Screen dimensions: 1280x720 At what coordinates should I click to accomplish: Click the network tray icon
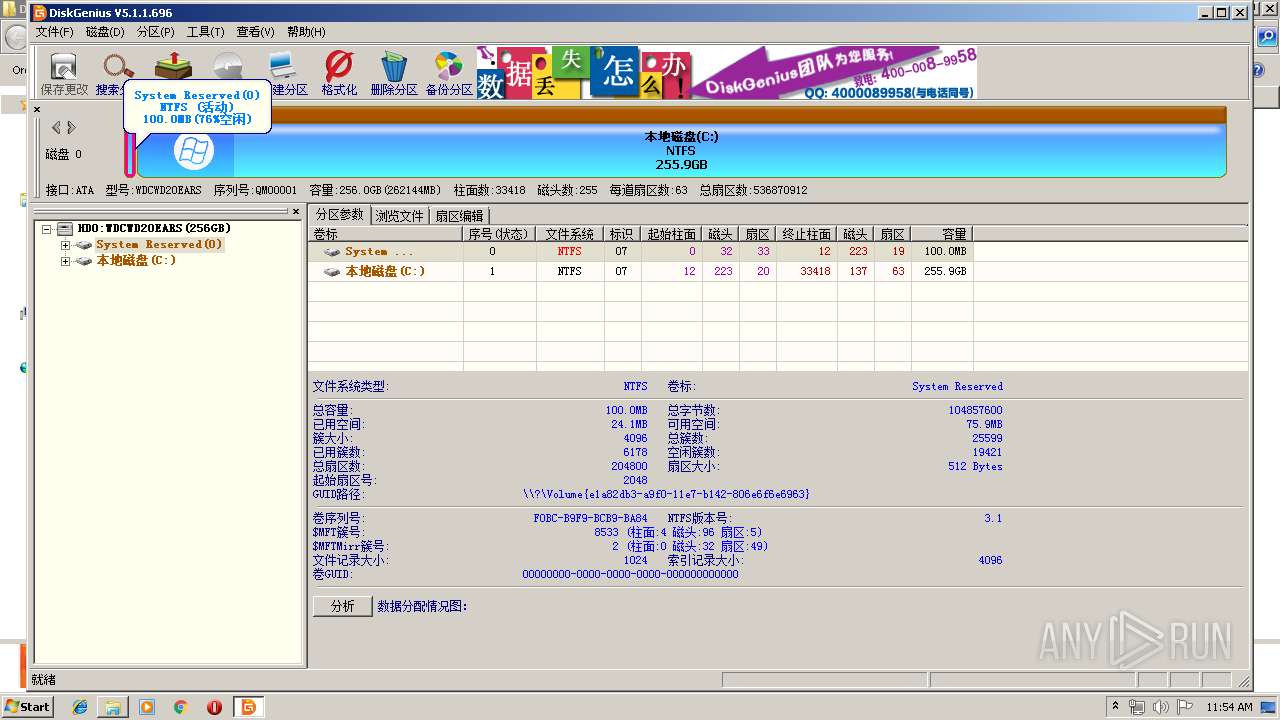(x=1137, y=707)
